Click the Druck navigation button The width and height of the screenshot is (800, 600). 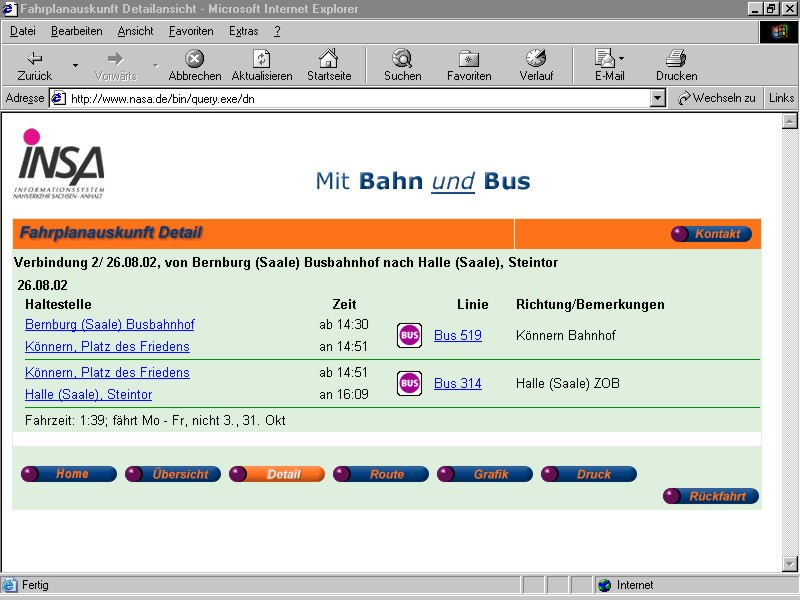[589, 474]
